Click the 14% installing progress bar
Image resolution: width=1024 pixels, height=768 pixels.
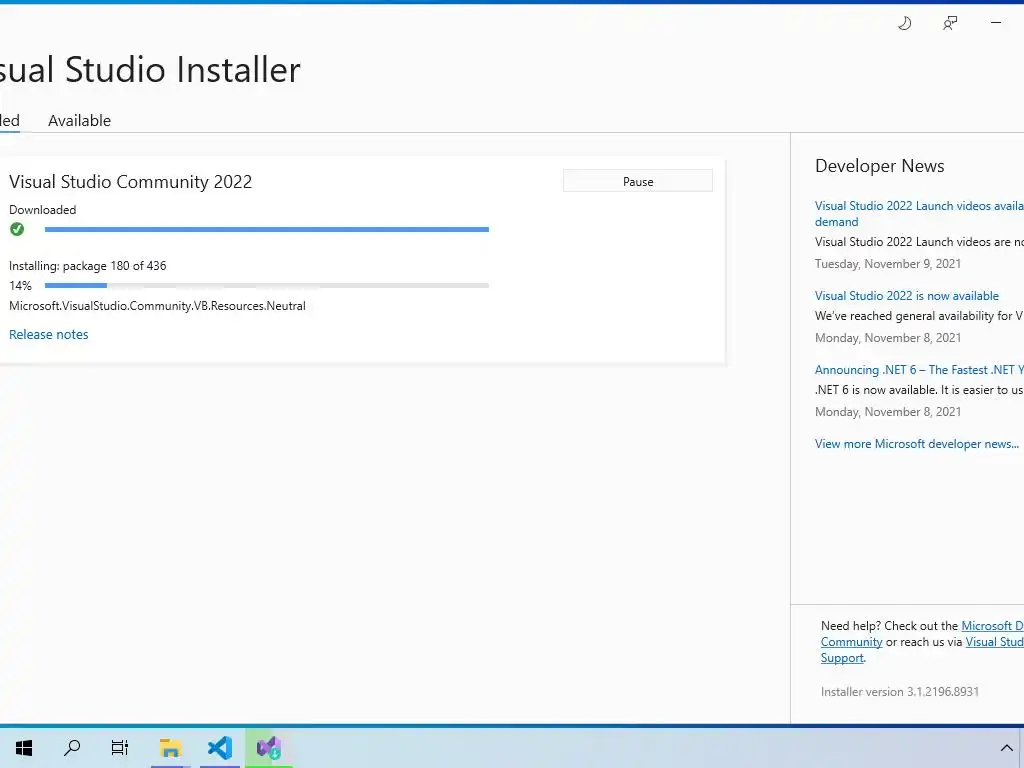click(x=266, y=285)
